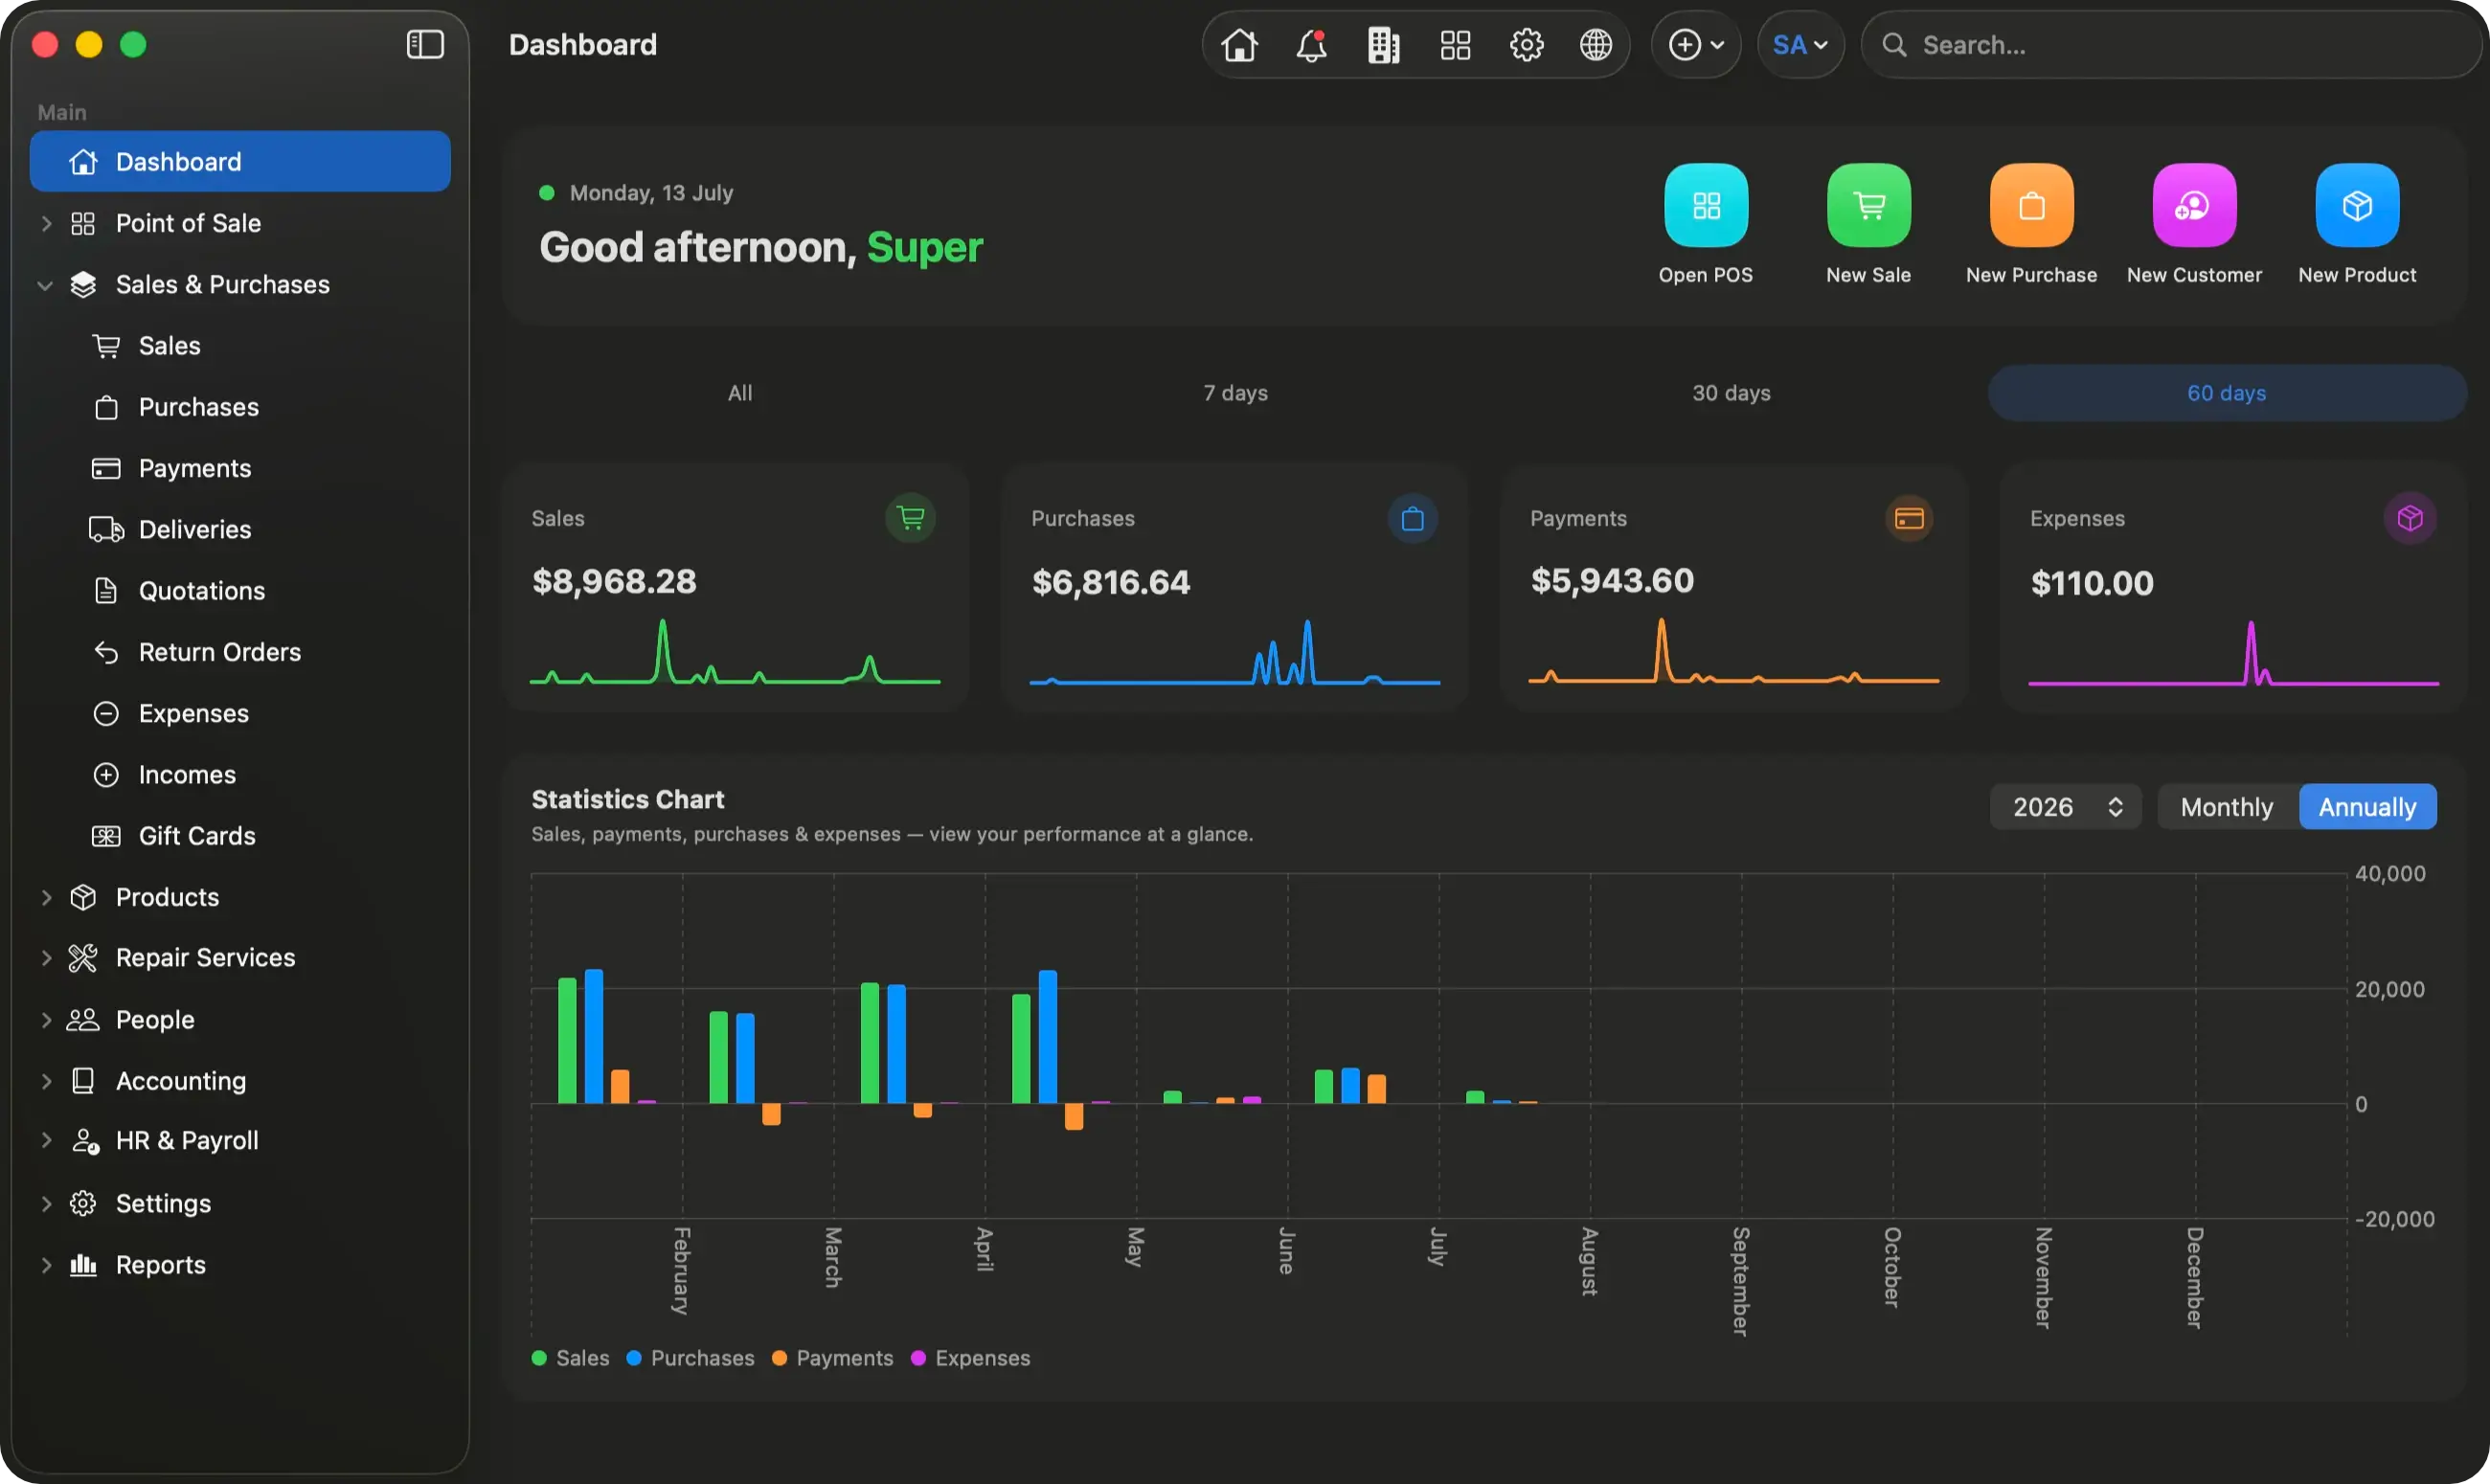Viewport: 2490px width, 1484px height.
Task: Select the 30 days tab
Action: tap(1731, 393)
